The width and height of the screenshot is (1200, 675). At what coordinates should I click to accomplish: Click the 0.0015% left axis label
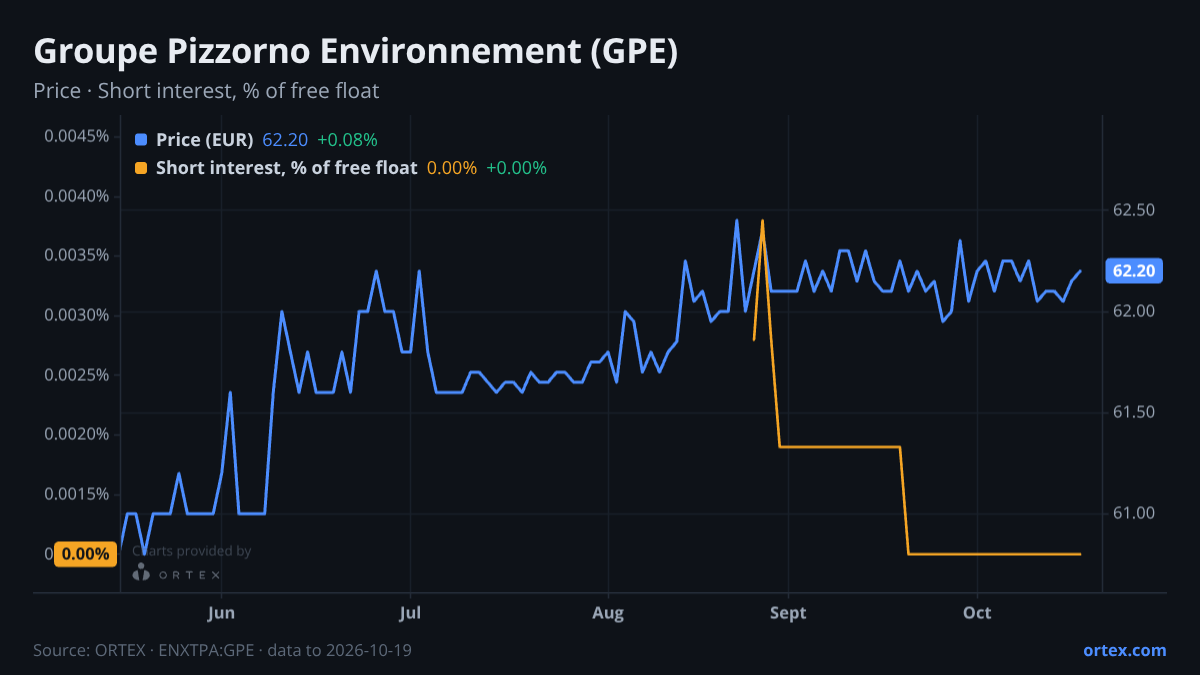(x=76, y=494)
